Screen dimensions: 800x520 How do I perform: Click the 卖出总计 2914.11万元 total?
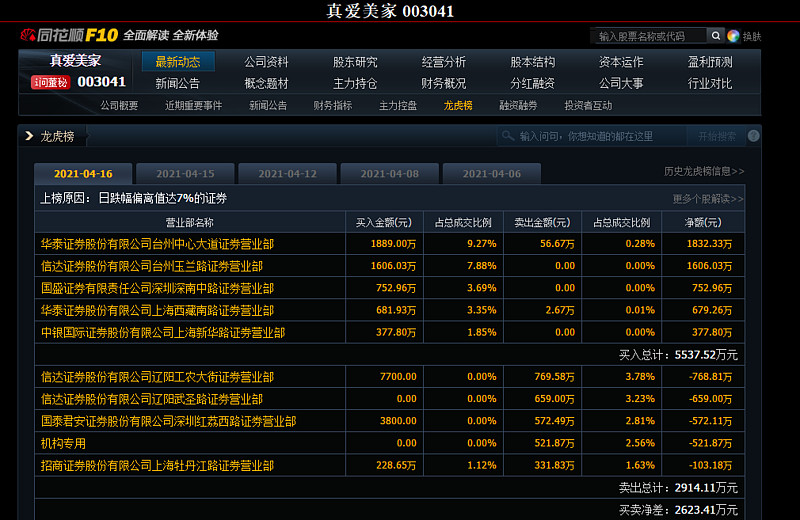click(x=678, y=488)
